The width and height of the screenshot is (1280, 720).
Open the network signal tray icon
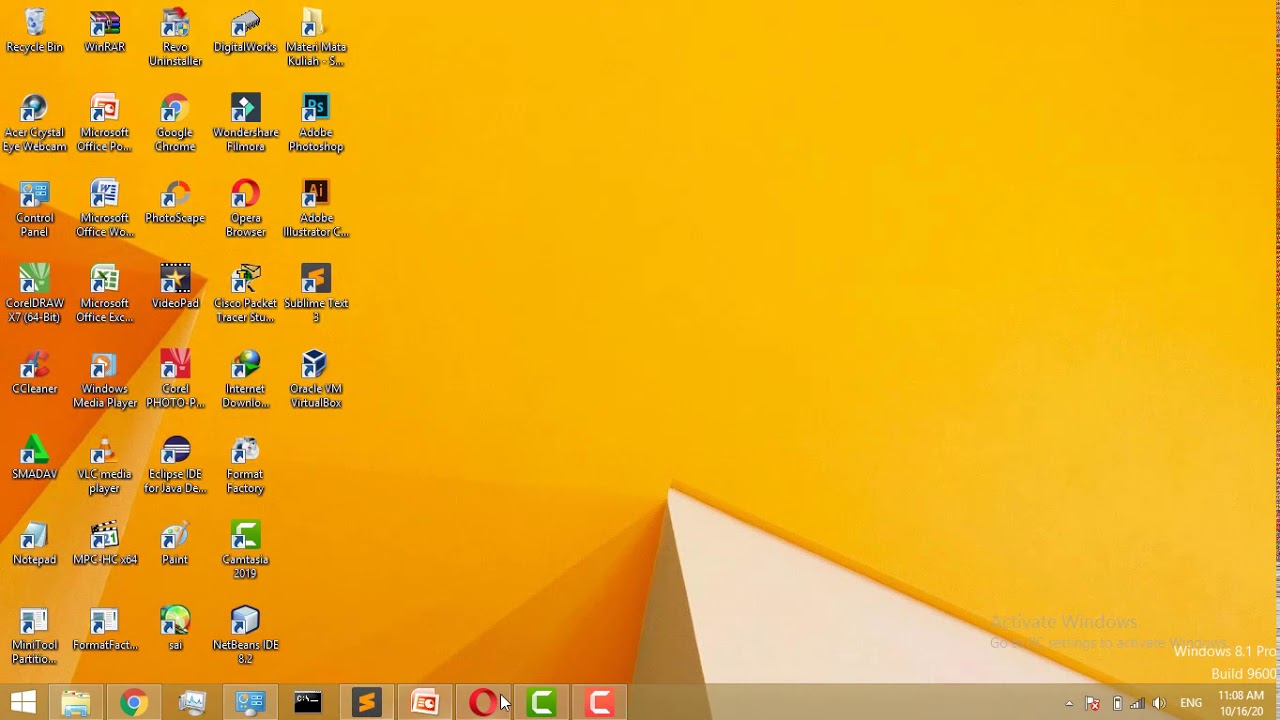(x=1137, y=703)
